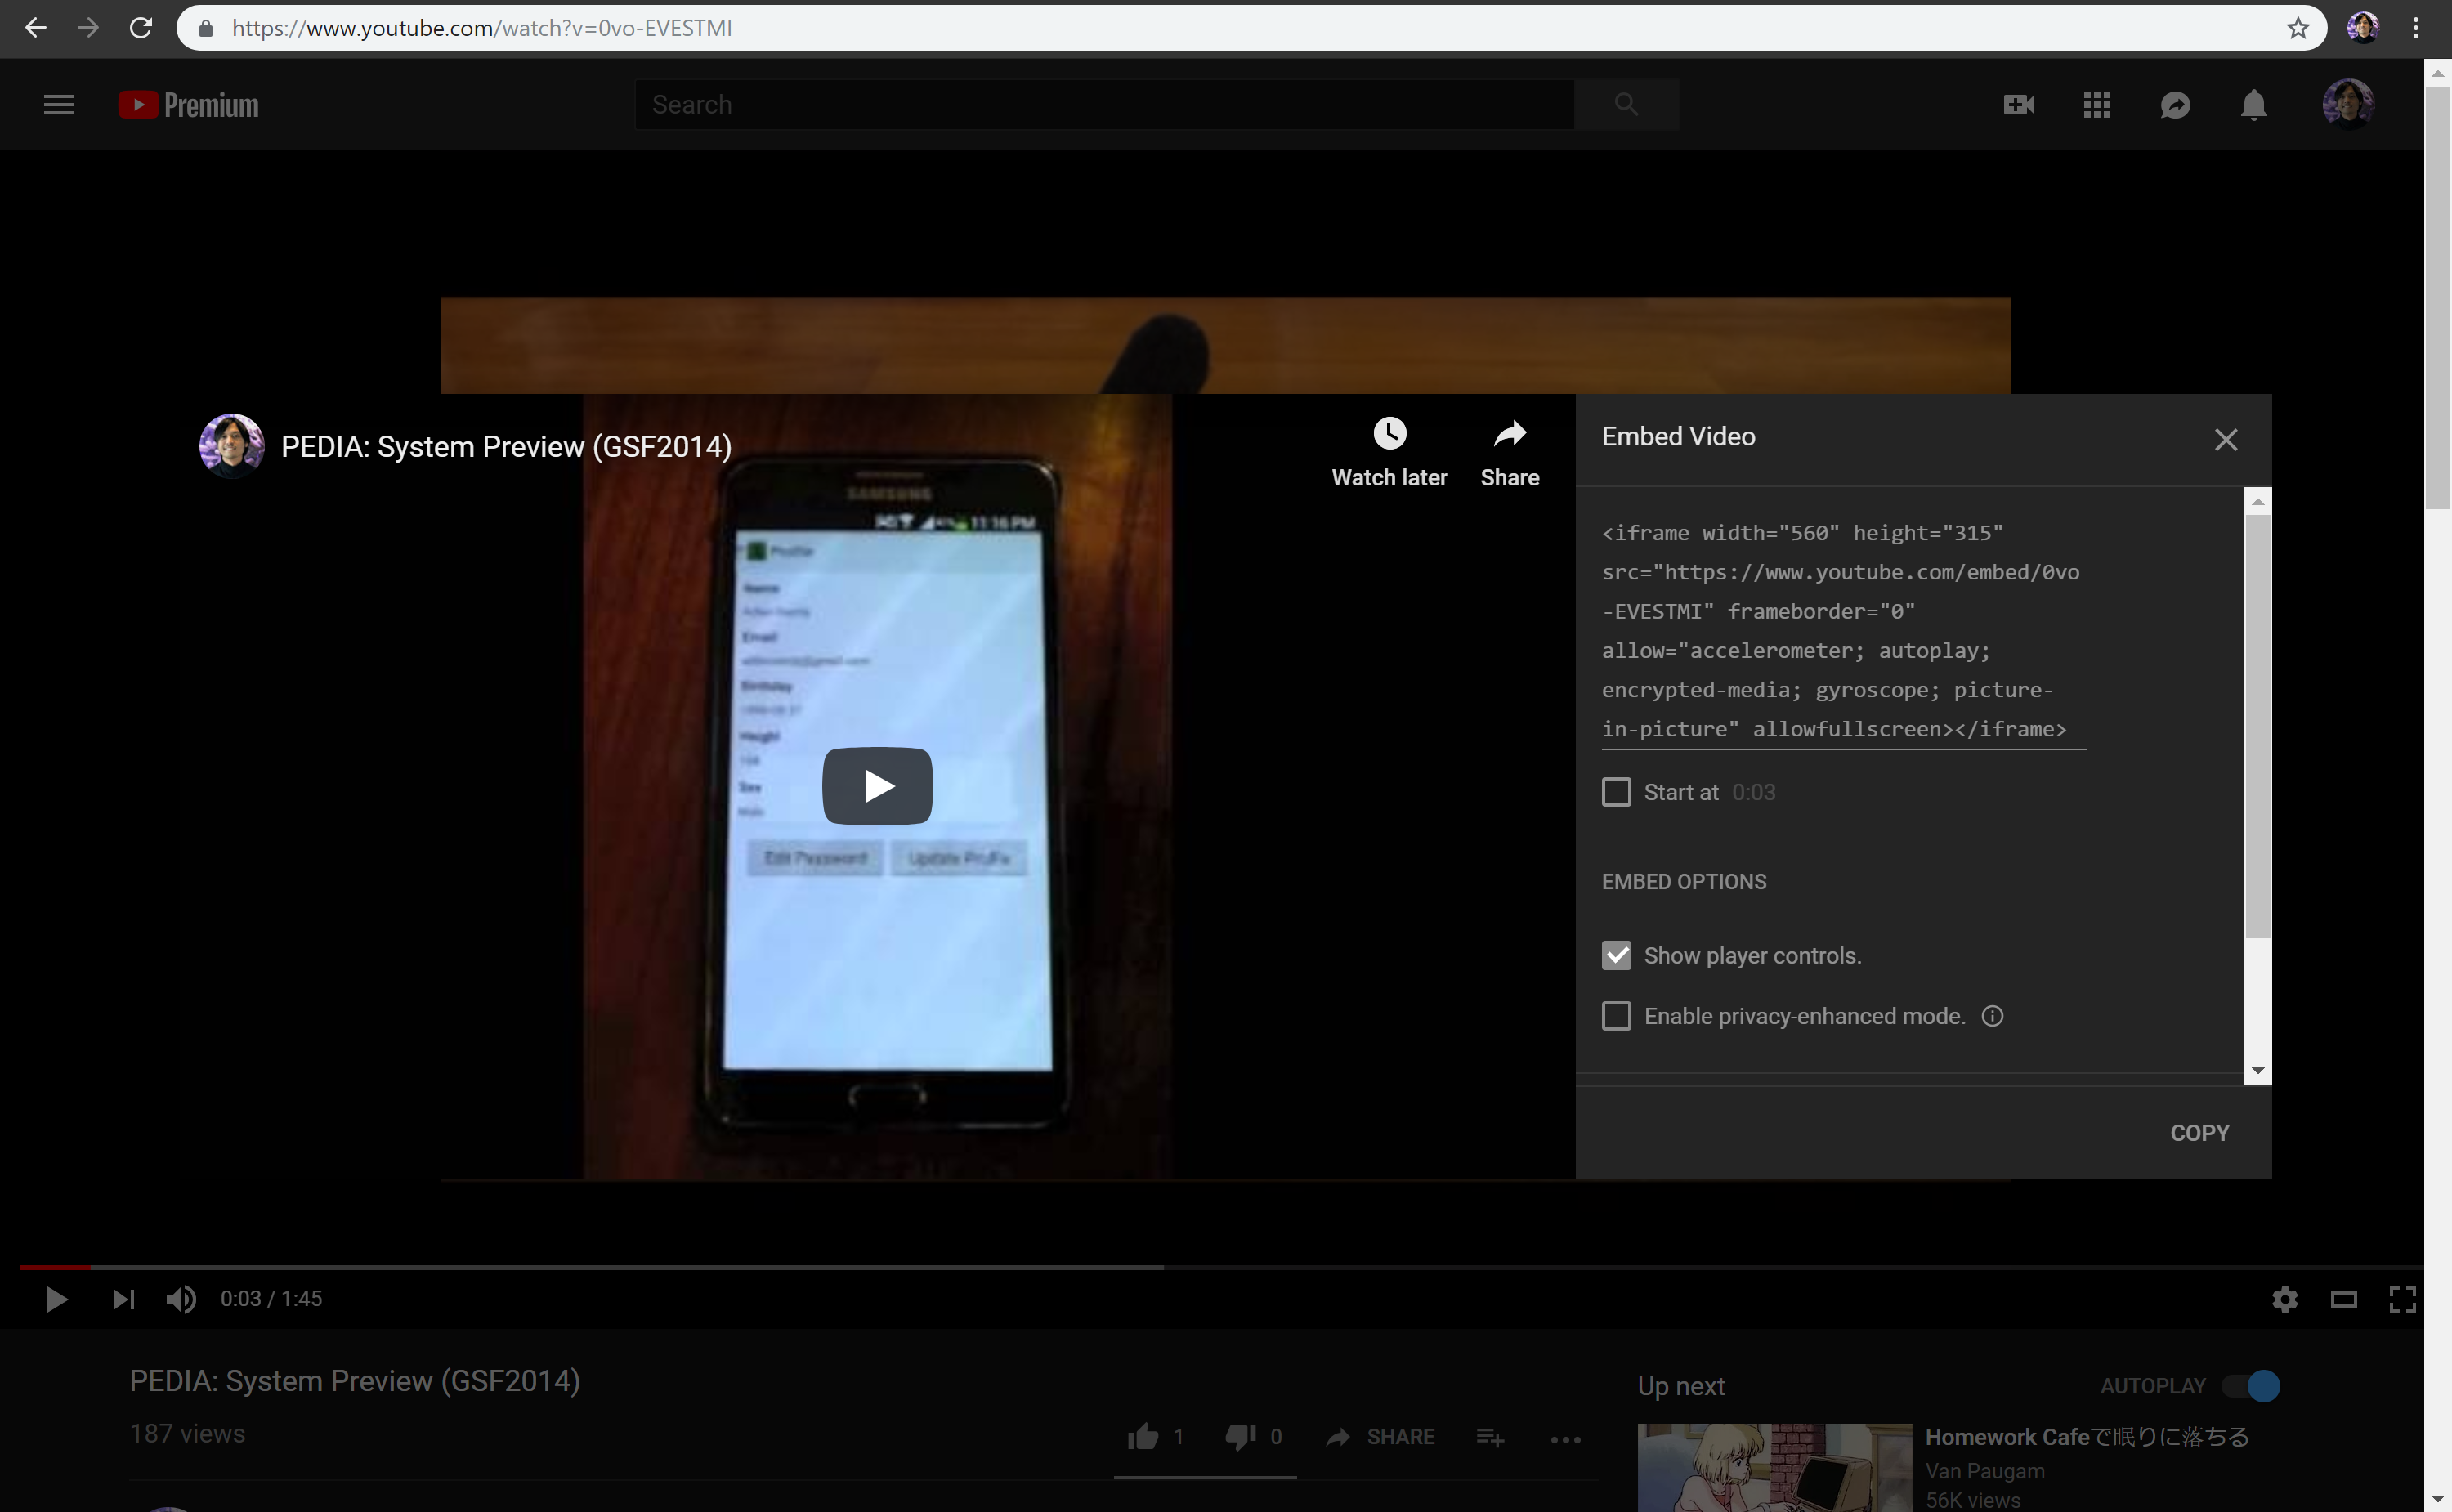Click the Watch later clock icon
The image size is (2452, 1512).
tap(1389, 434)
